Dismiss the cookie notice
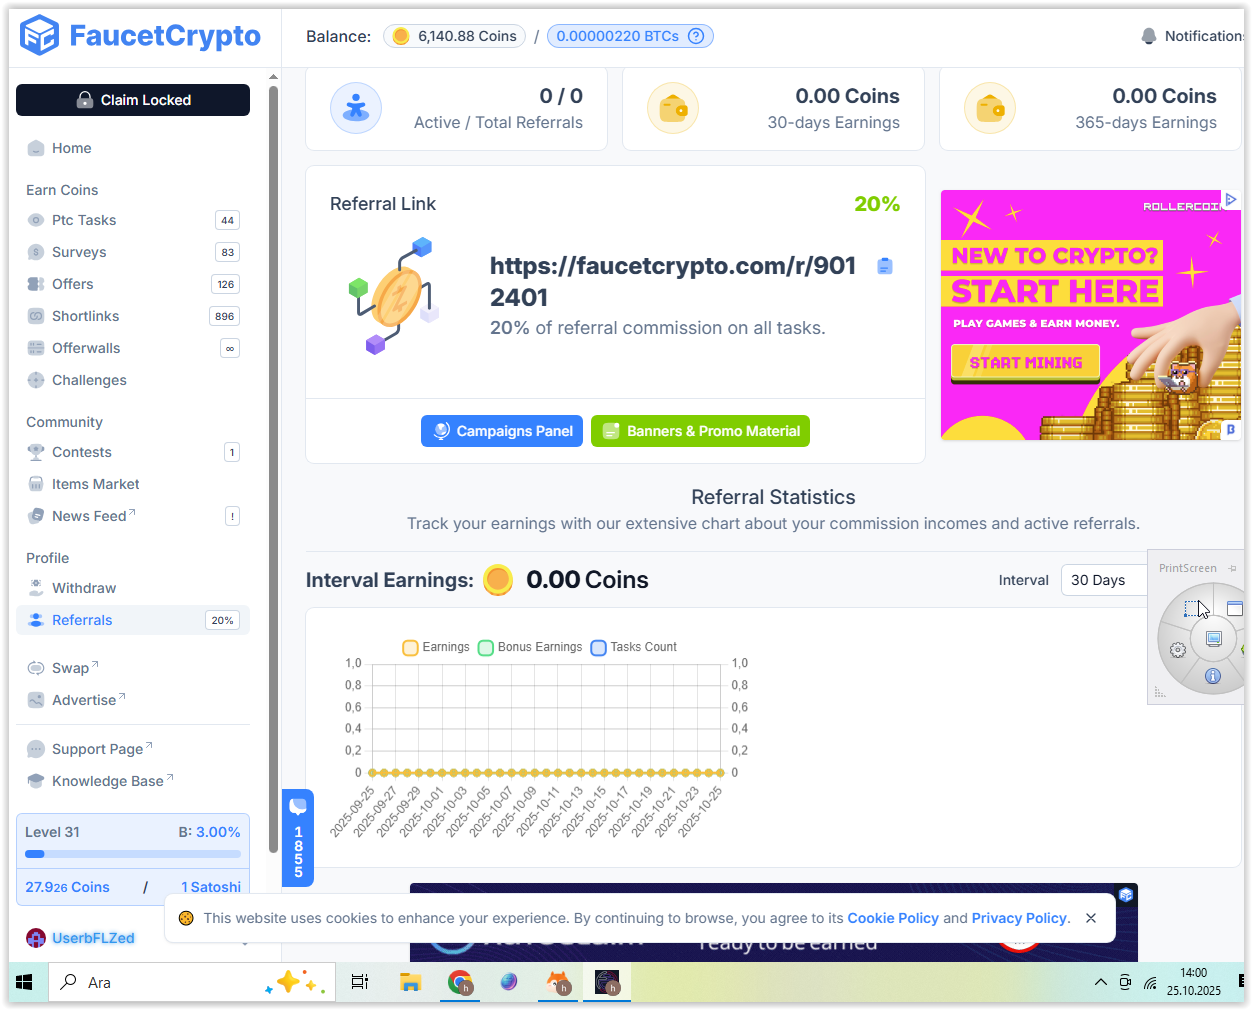The height and width of the screenshot is (1010, 1252). 1091,918
